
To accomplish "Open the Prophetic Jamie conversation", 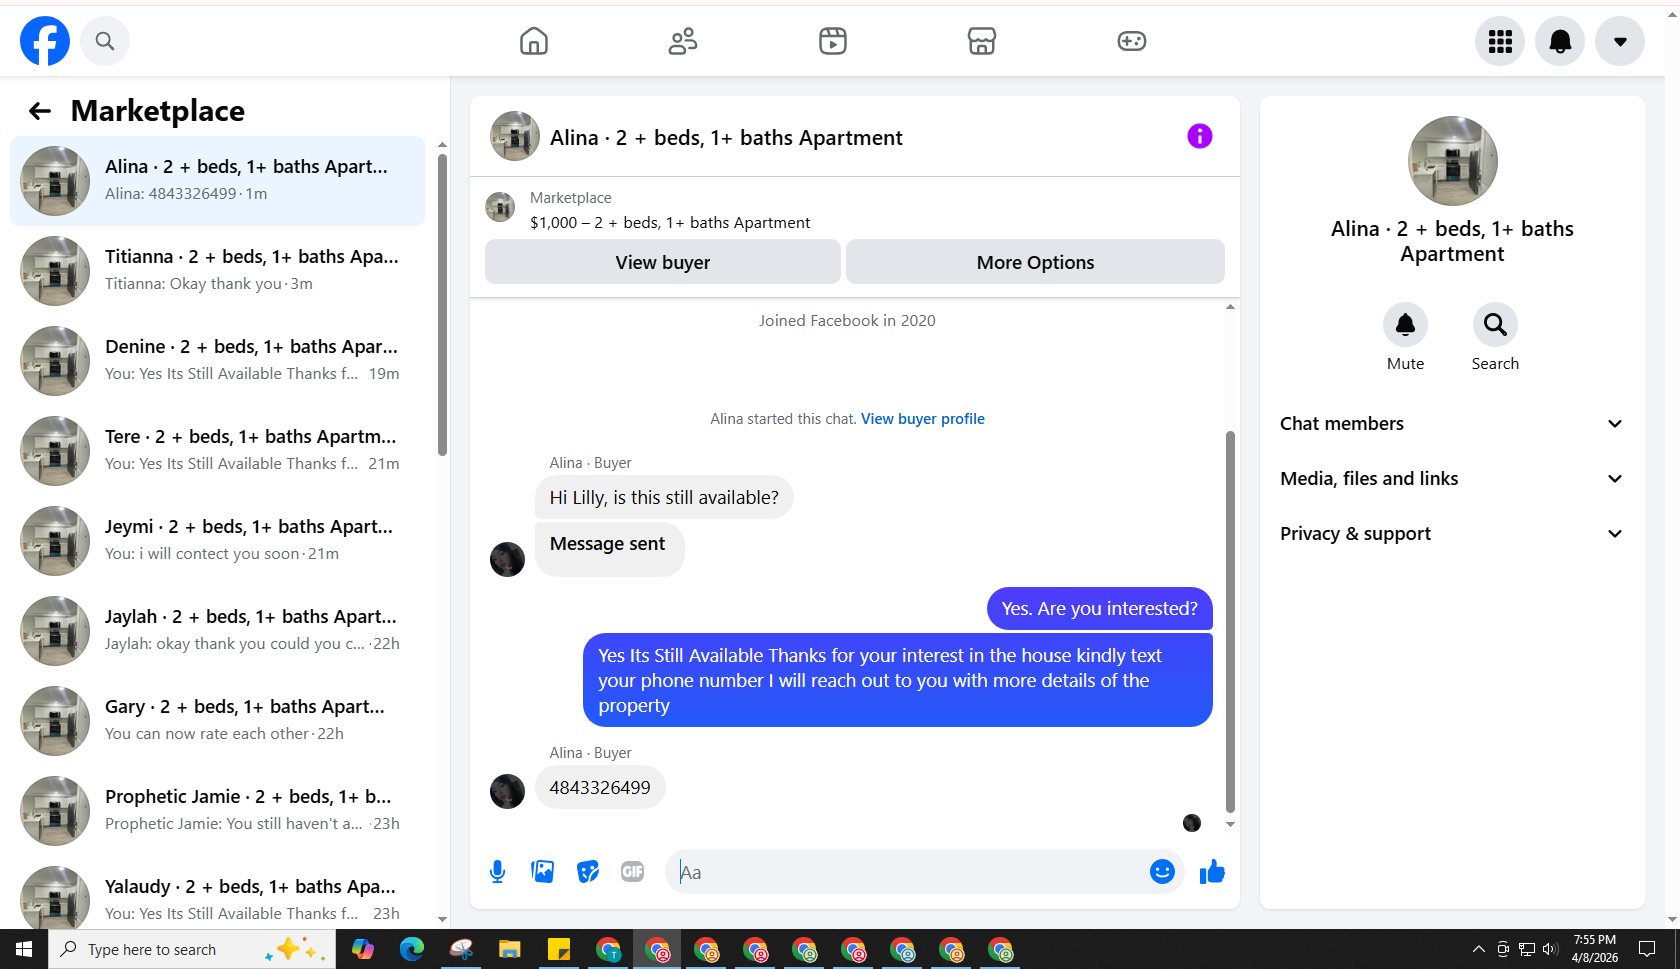I will click(x=217, y=811).
